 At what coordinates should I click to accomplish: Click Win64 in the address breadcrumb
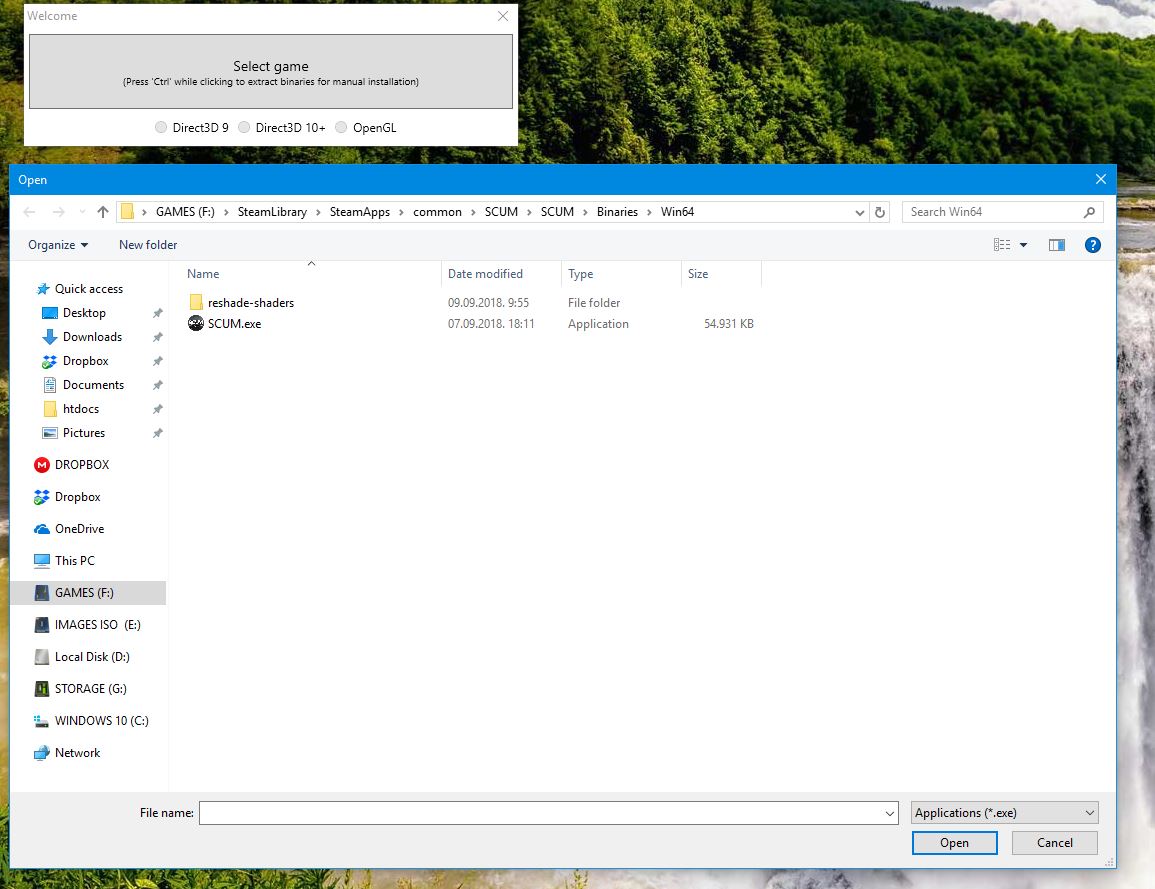tap(677, 212)
